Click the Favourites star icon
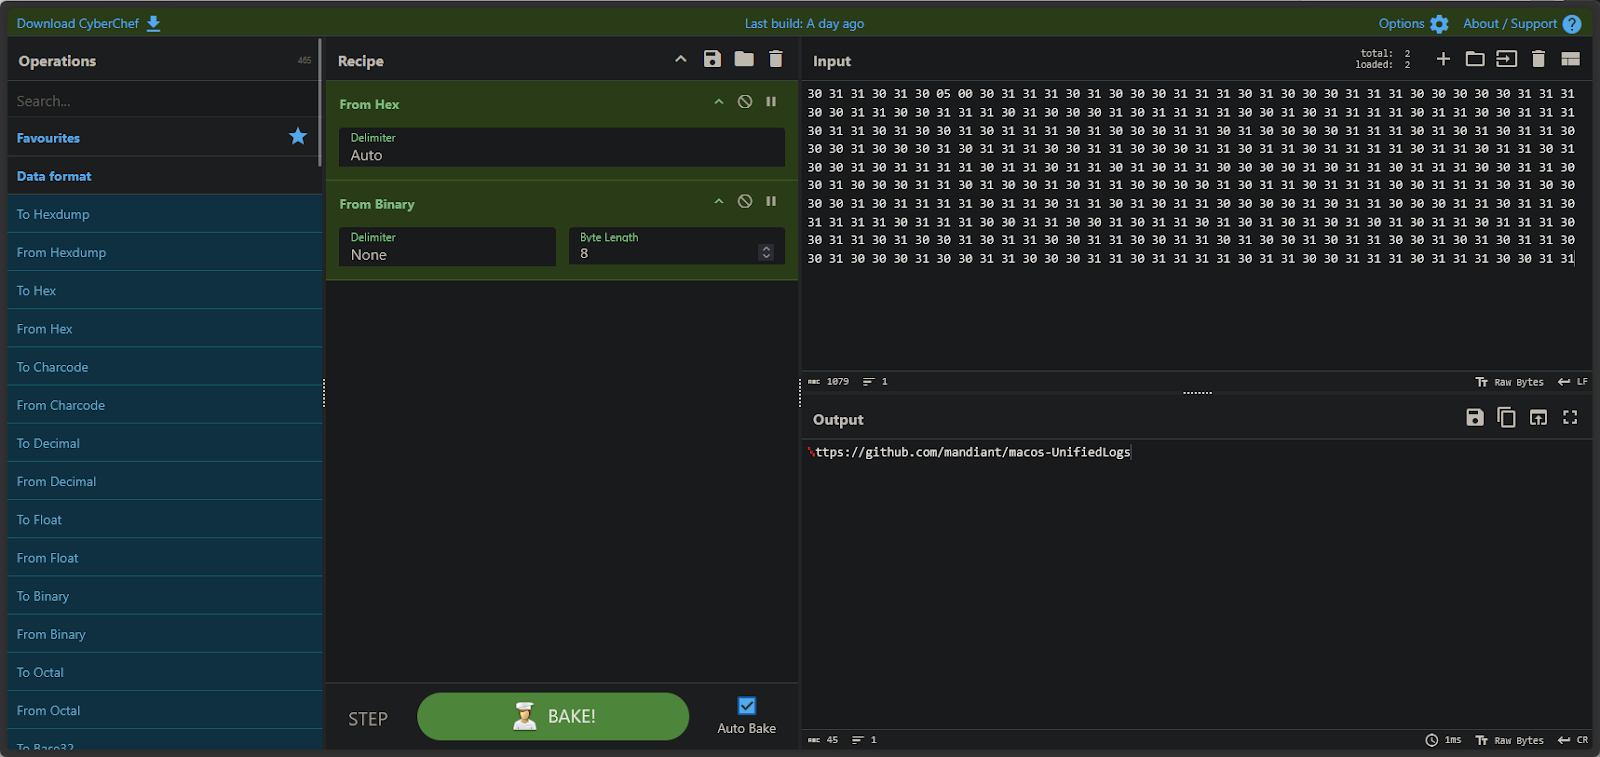 pyautogui.click(x=298, y=137)
